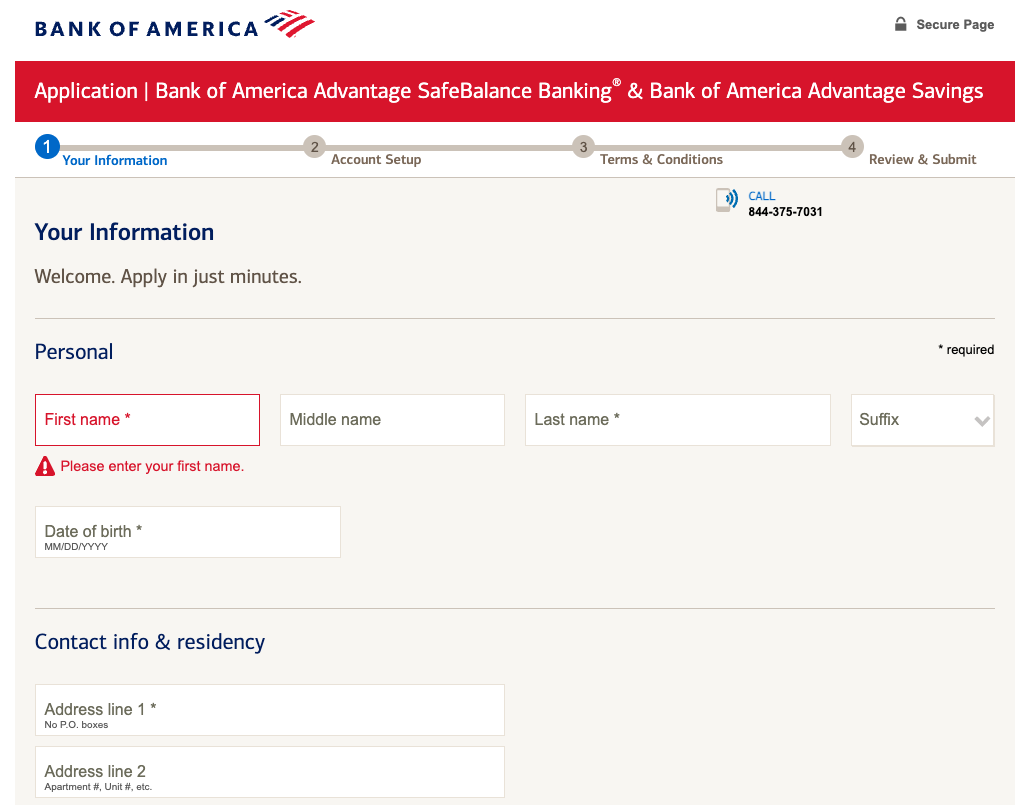Click step 2 circle in progress bar

pos(314,148)
